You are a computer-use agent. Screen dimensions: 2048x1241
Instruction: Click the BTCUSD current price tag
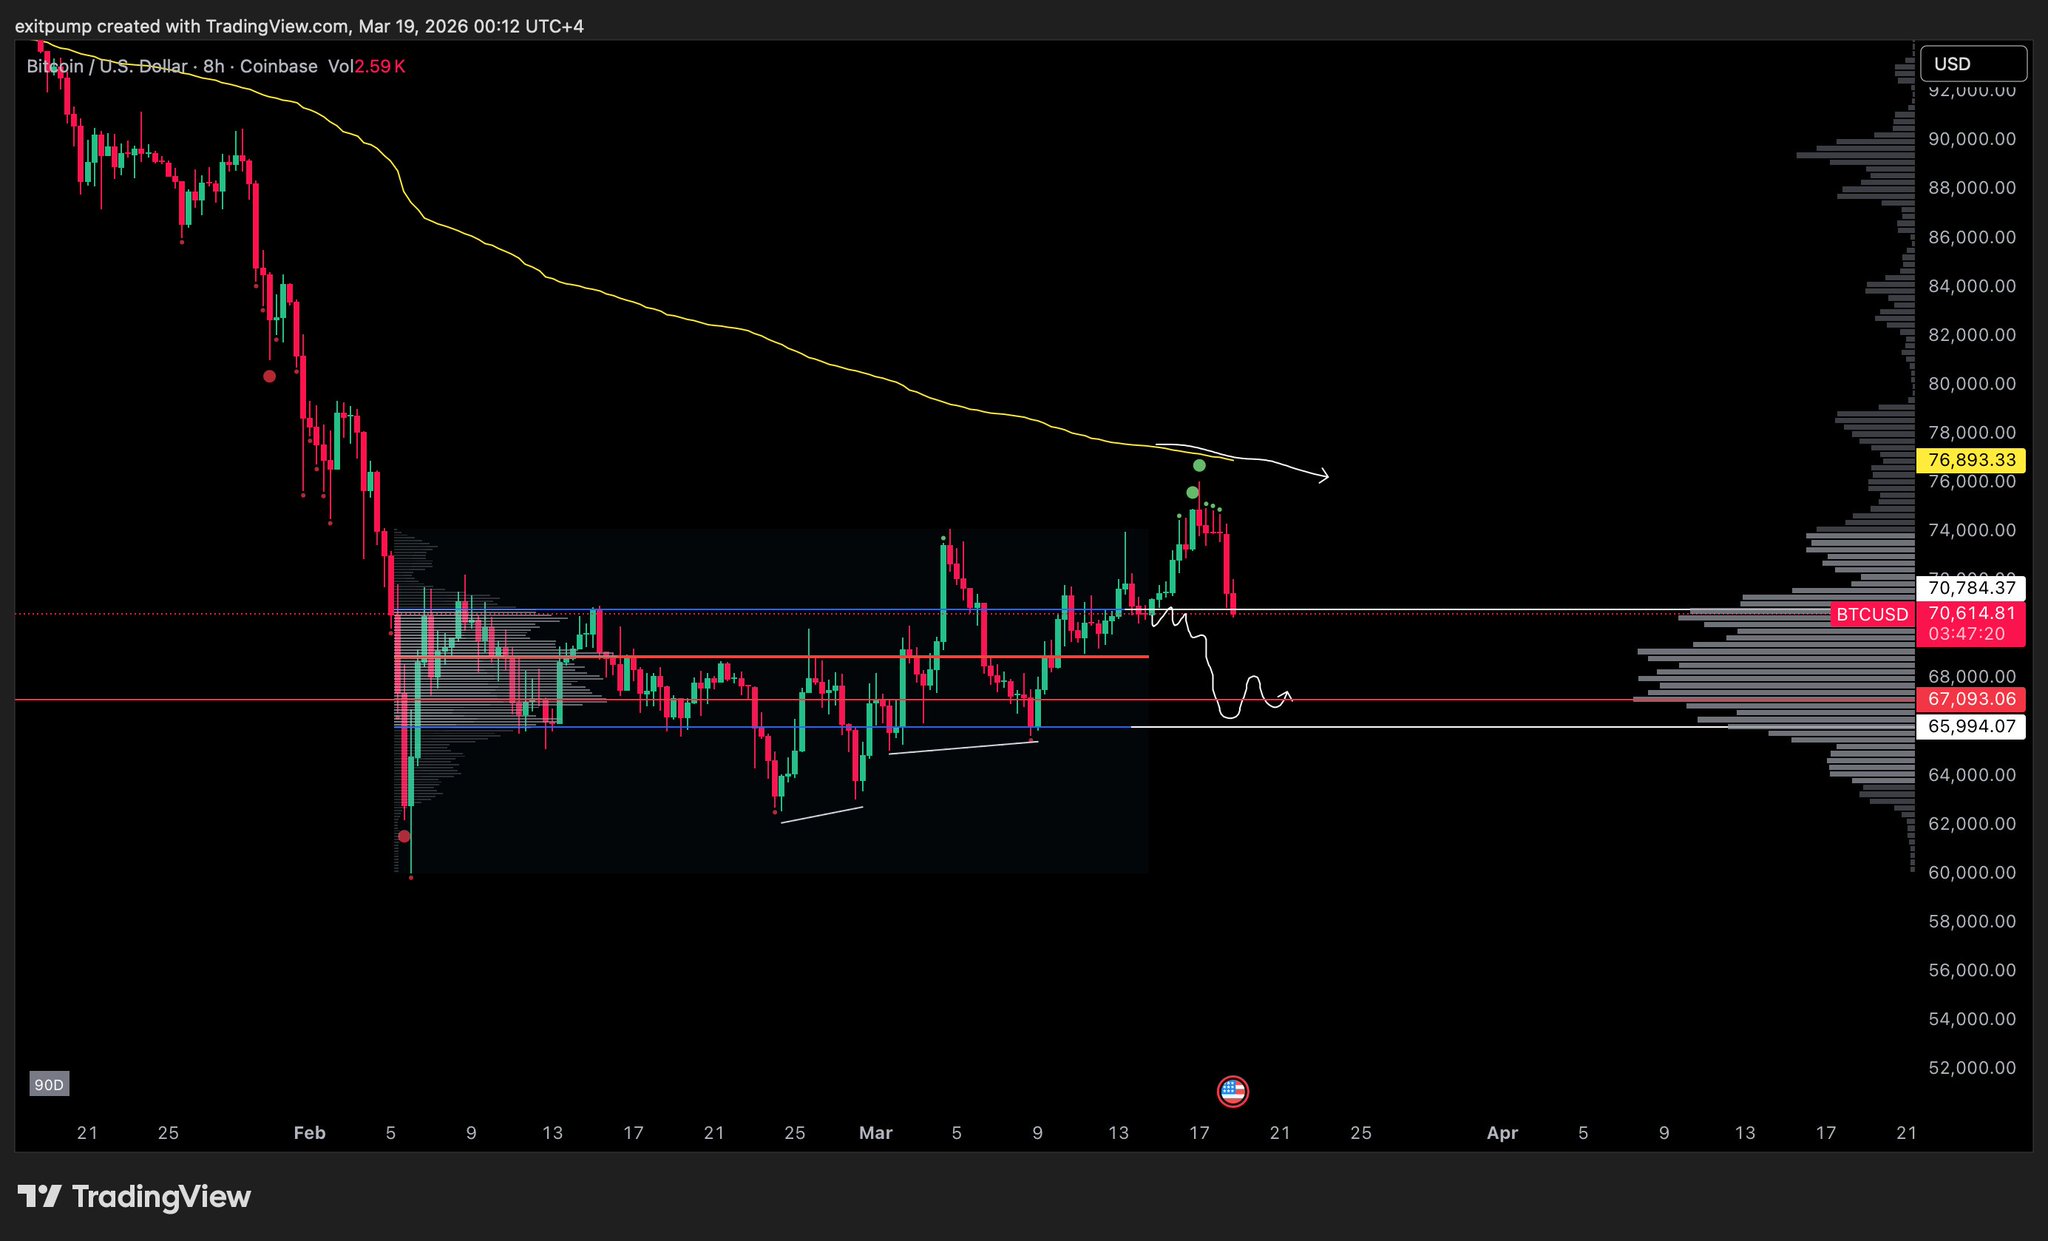coord(1872,614)
